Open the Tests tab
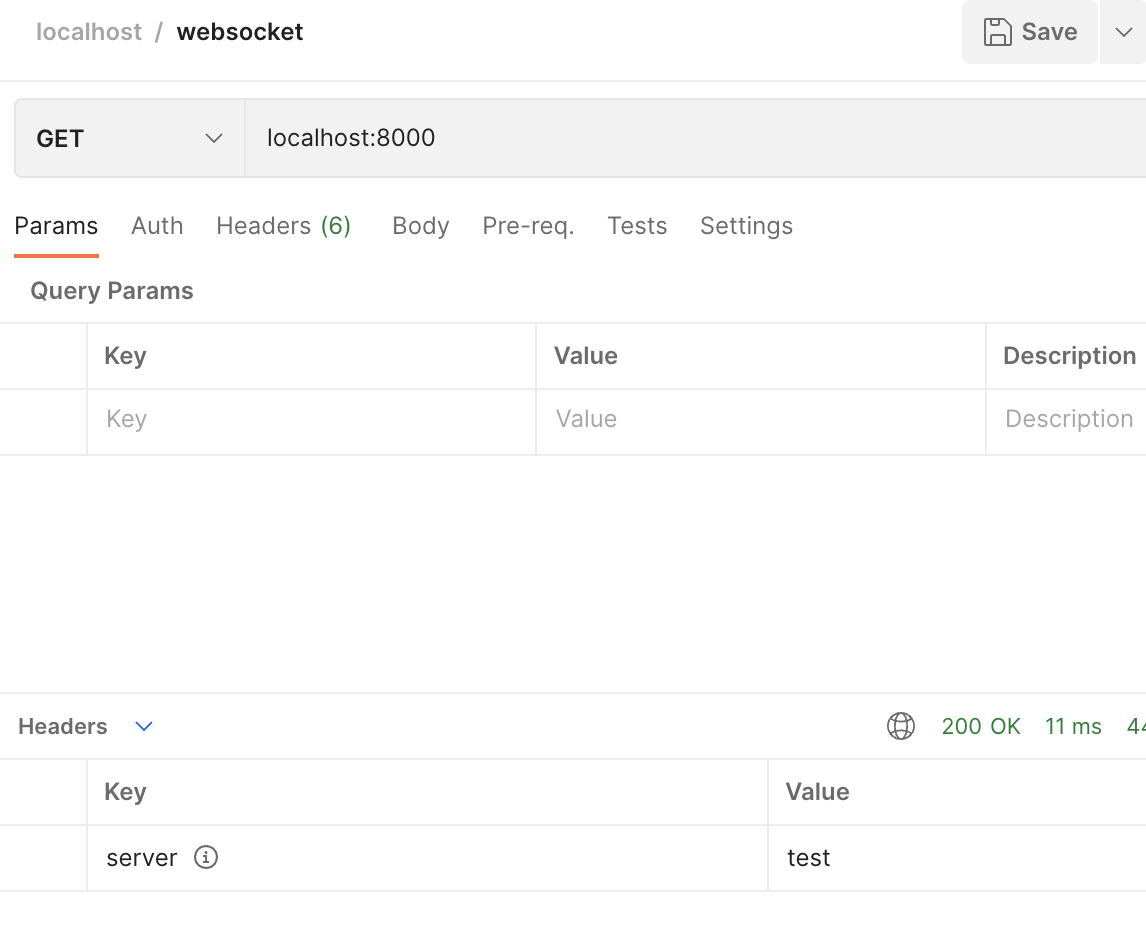Screen dimensions: 1146x948 pos(637,226)
